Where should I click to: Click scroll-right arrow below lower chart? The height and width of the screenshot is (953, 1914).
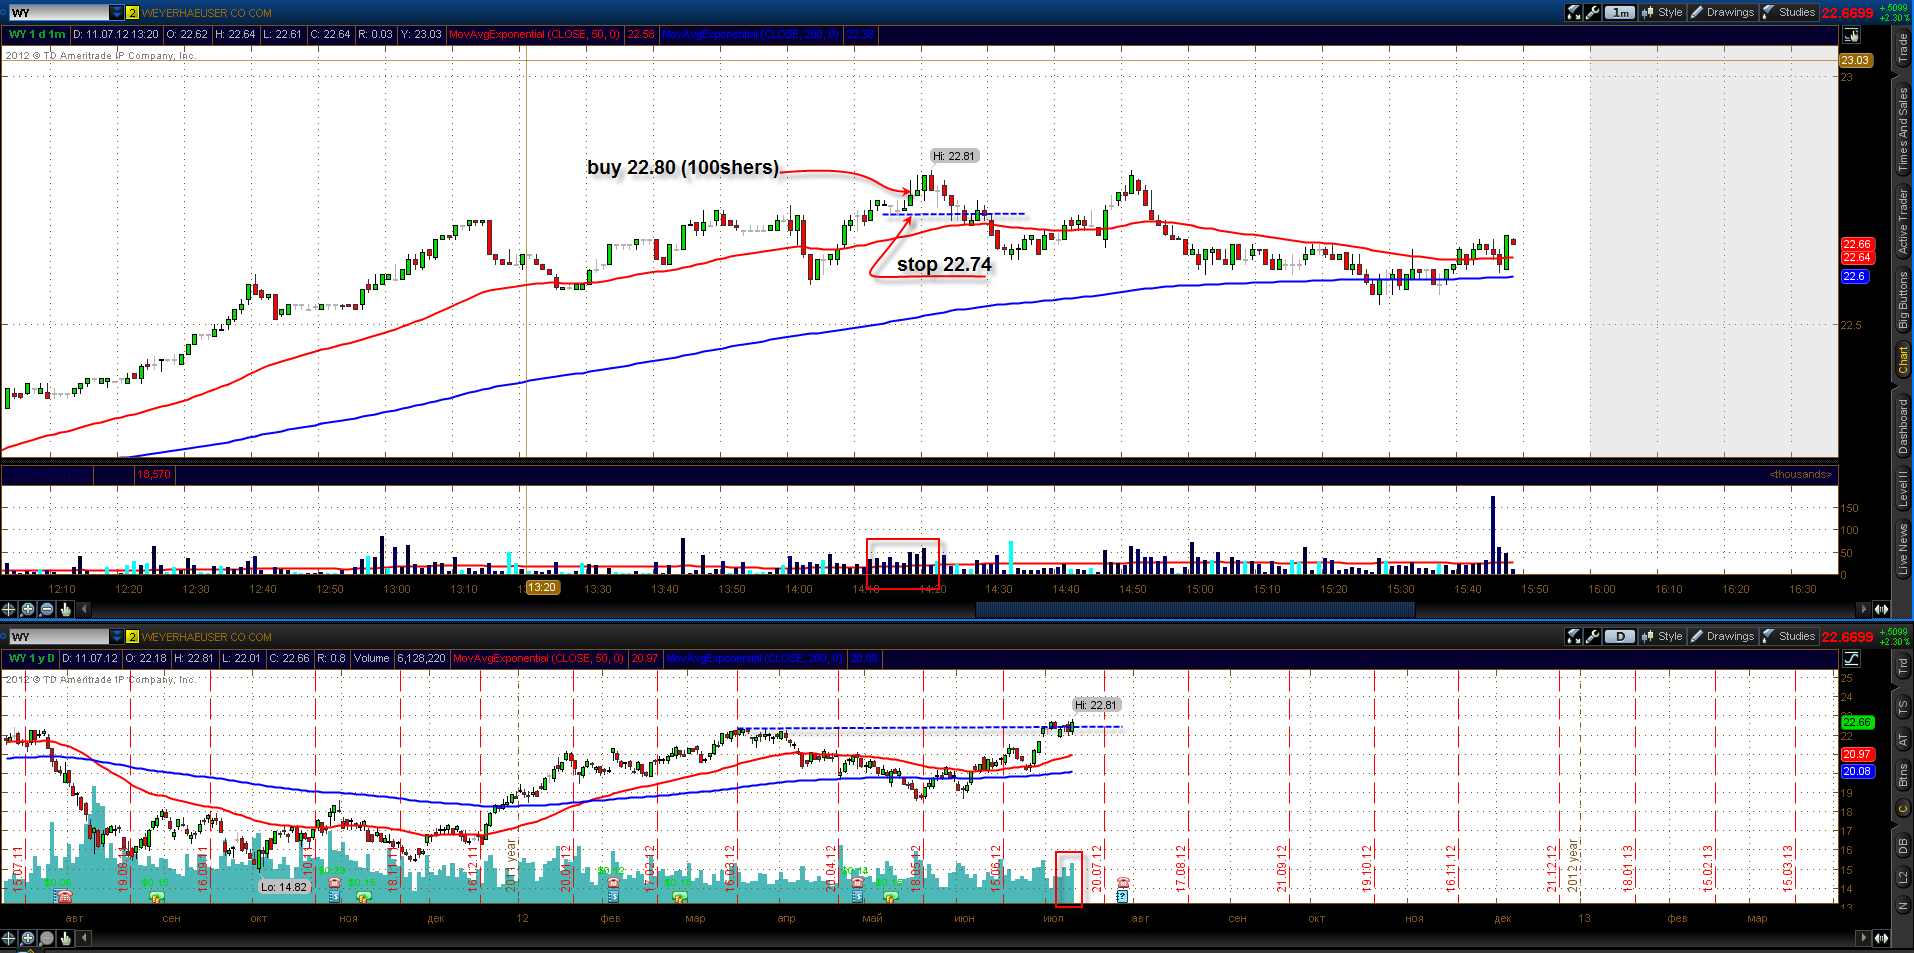pyautogui.click(x=1863, y=938)
